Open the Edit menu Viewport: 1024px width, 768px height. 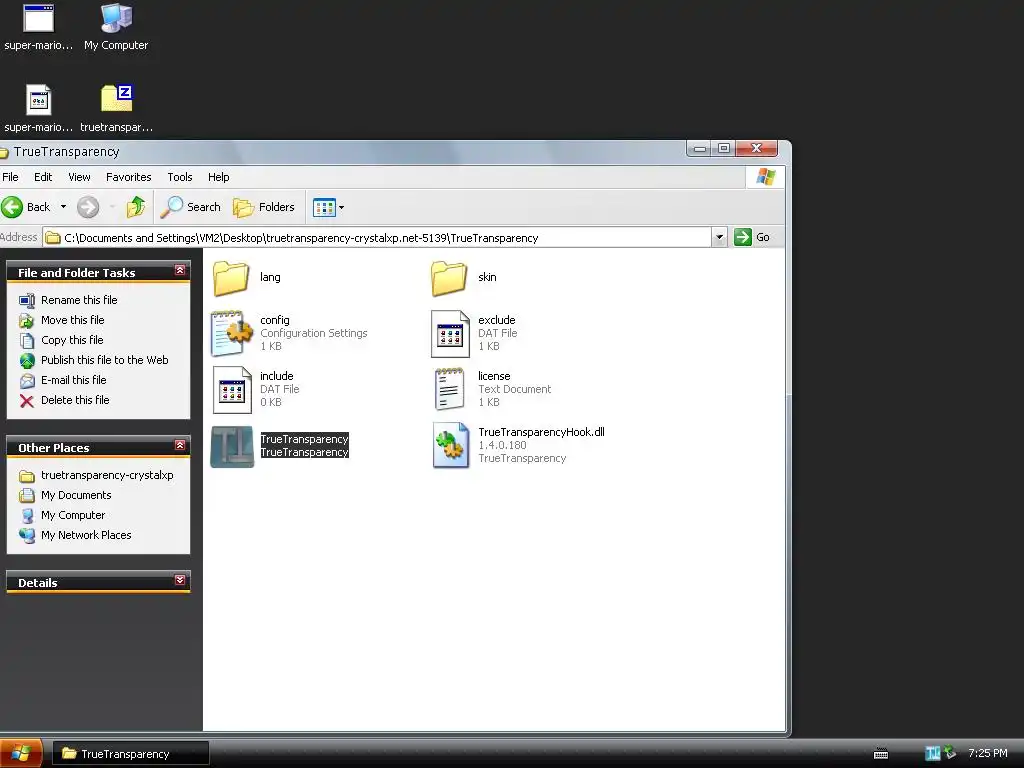43,177
